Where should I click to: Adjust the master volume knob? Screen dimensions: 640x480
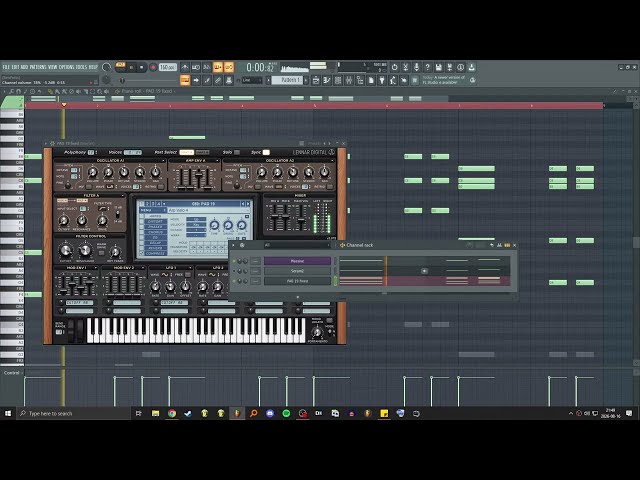point(107,67)
